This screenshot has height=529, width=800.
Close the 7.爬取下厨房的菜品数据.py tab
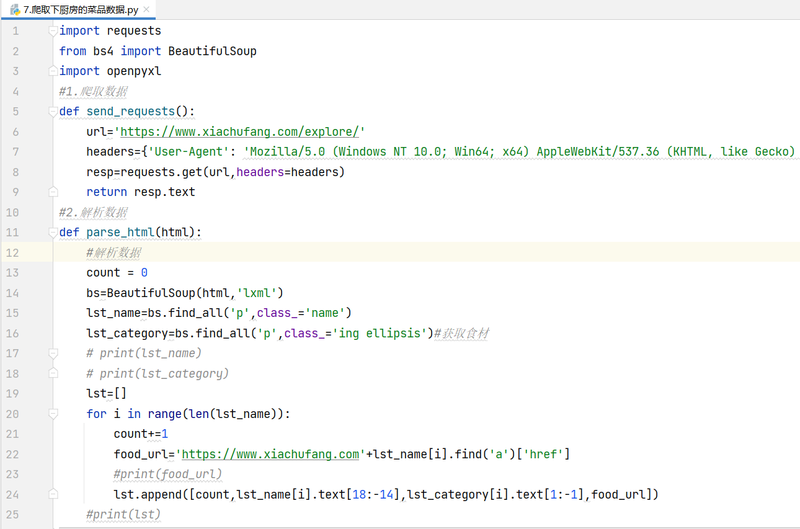[x=146, y=9]
